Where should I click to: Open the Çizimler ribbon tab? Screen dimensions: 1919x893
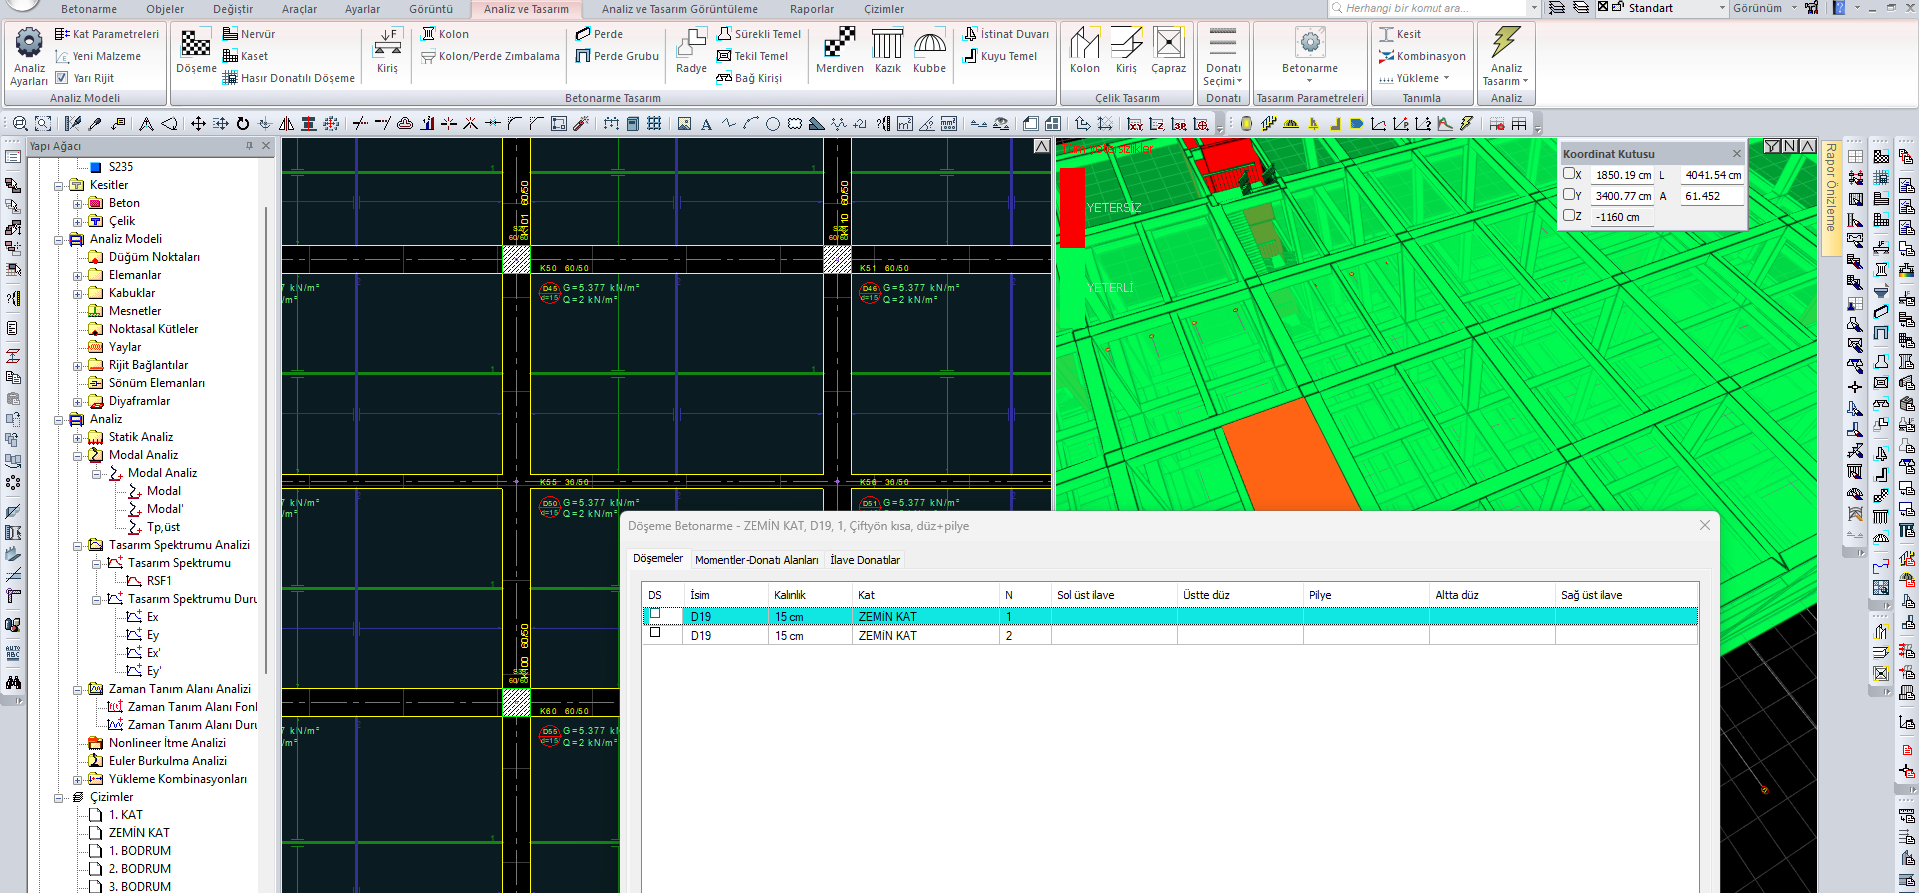tap(884, 9)
